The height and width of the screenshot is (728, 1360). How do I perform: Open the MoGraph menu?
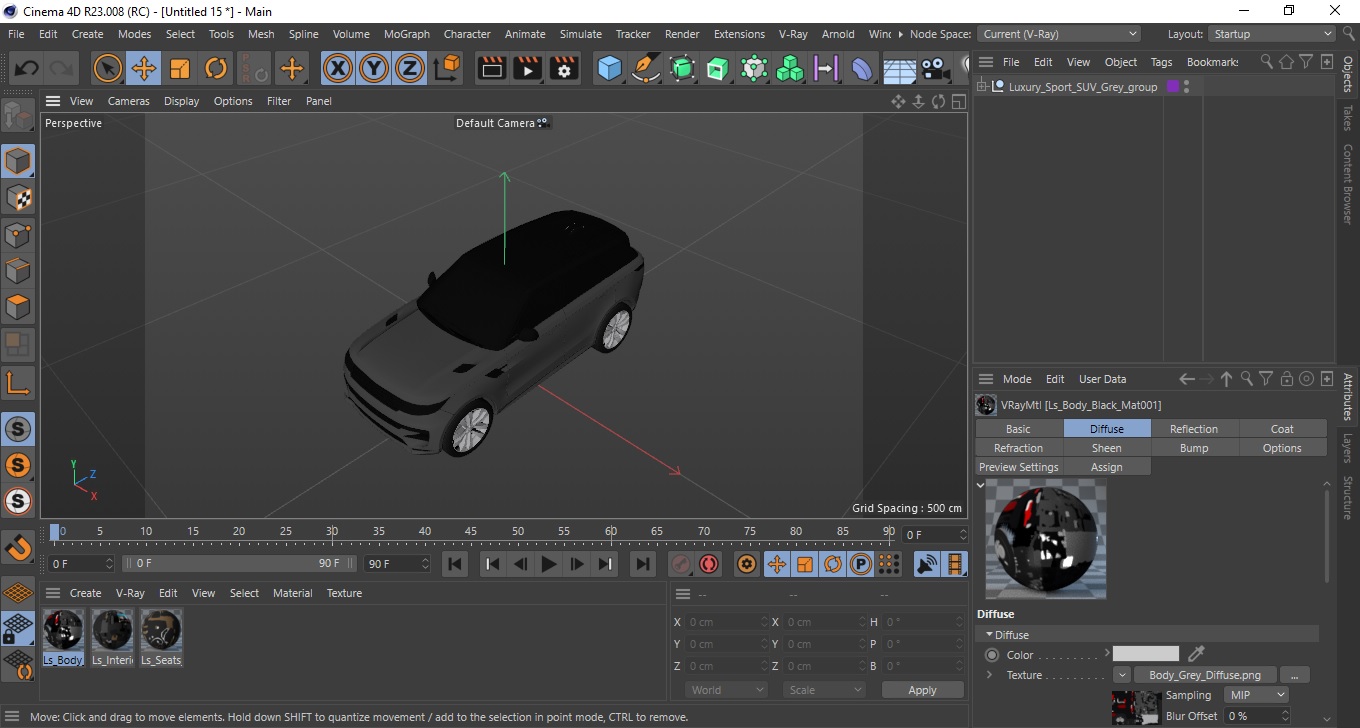407,34
